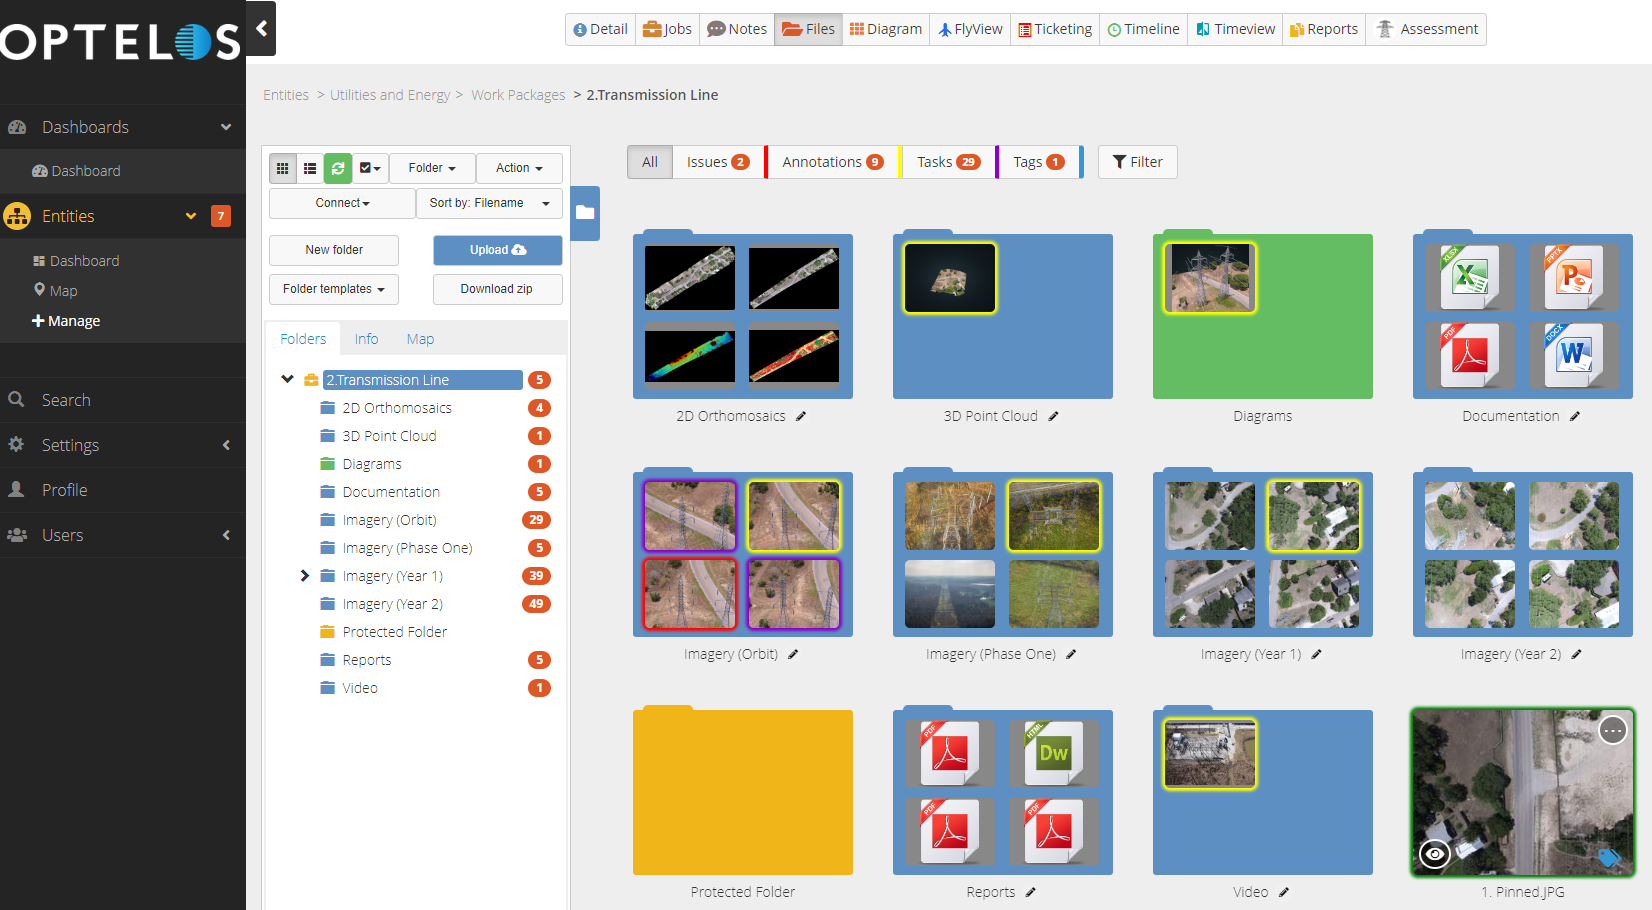Click the tag icon on 1. Pinned.JPG

click(1608, 857)
